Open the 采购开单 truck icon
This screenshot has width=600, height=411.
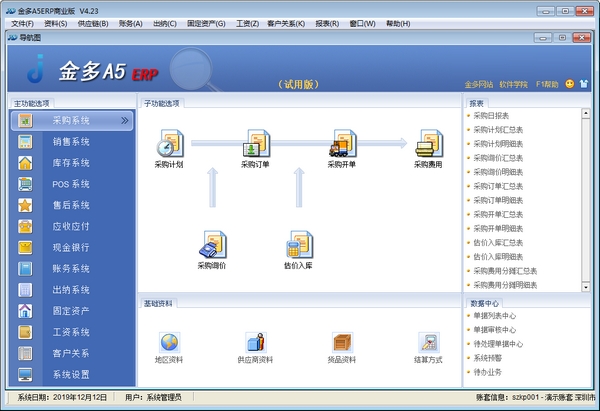(x=343, y=143)
